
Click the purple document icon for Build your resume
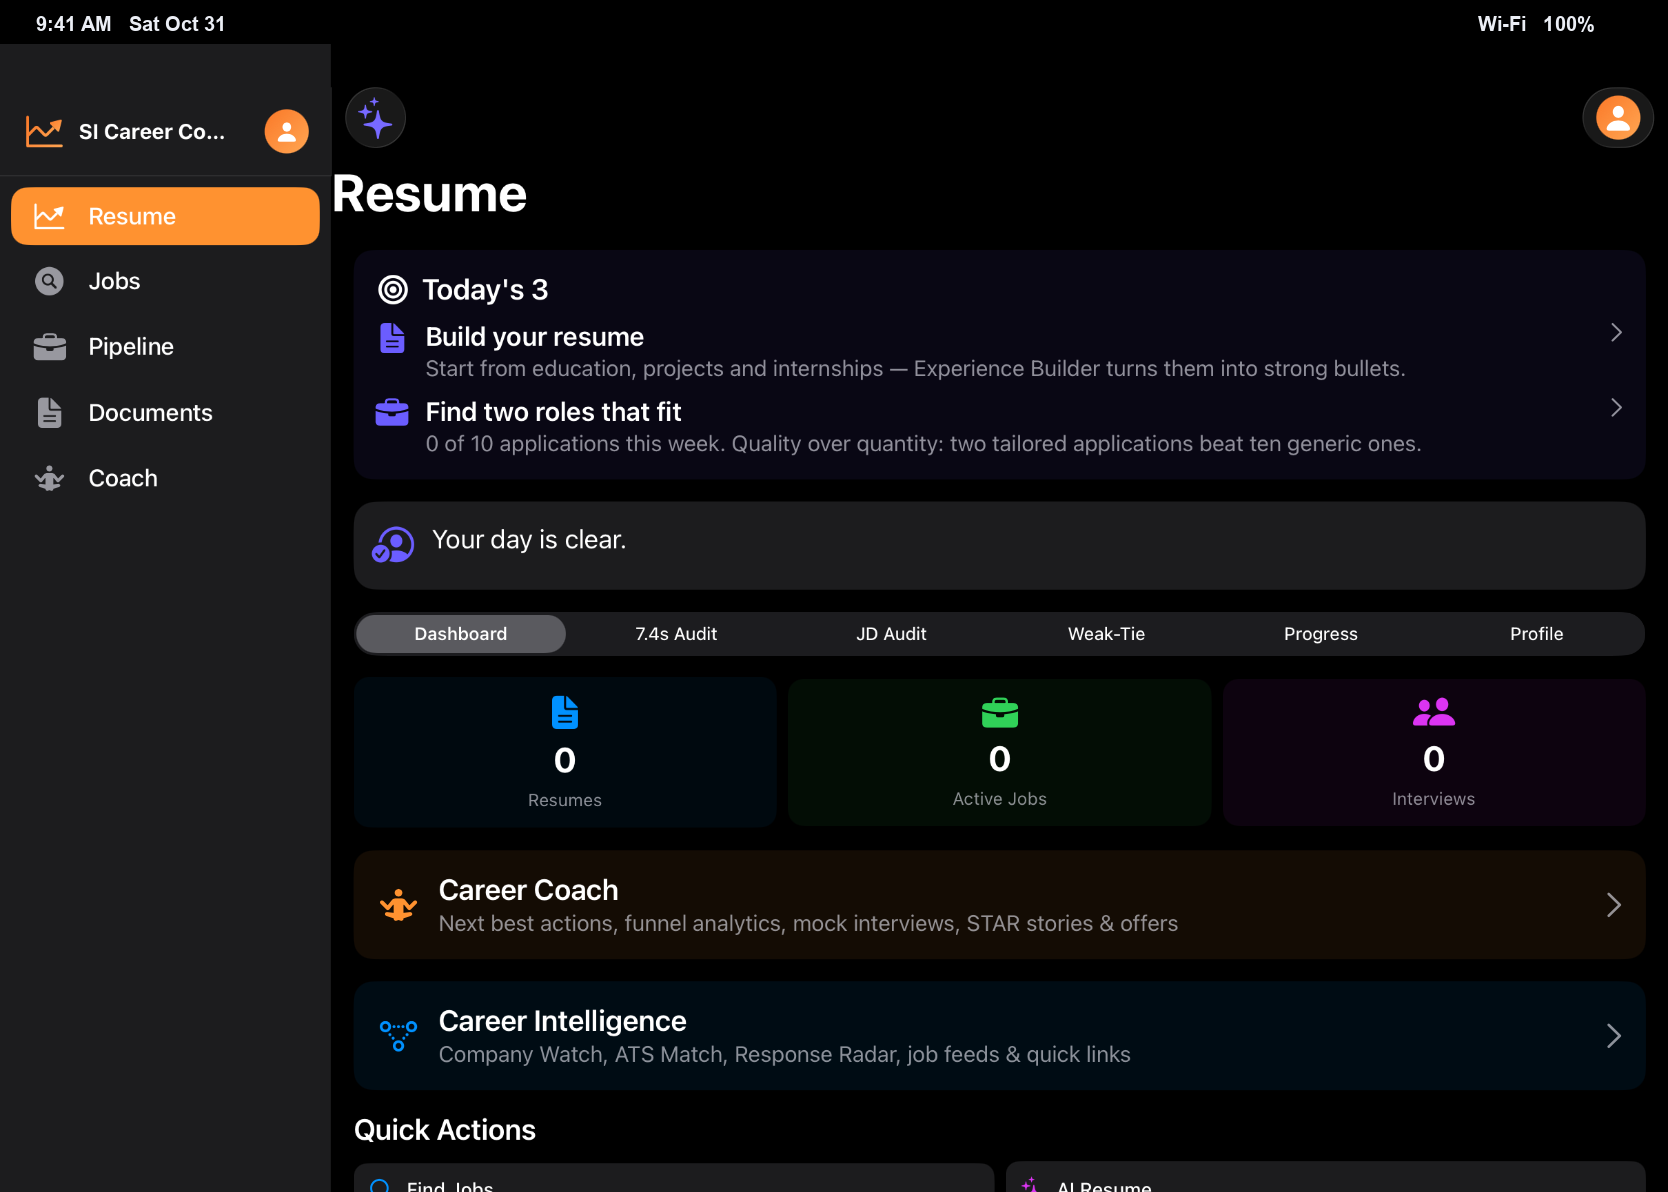[x=392, y=338]
